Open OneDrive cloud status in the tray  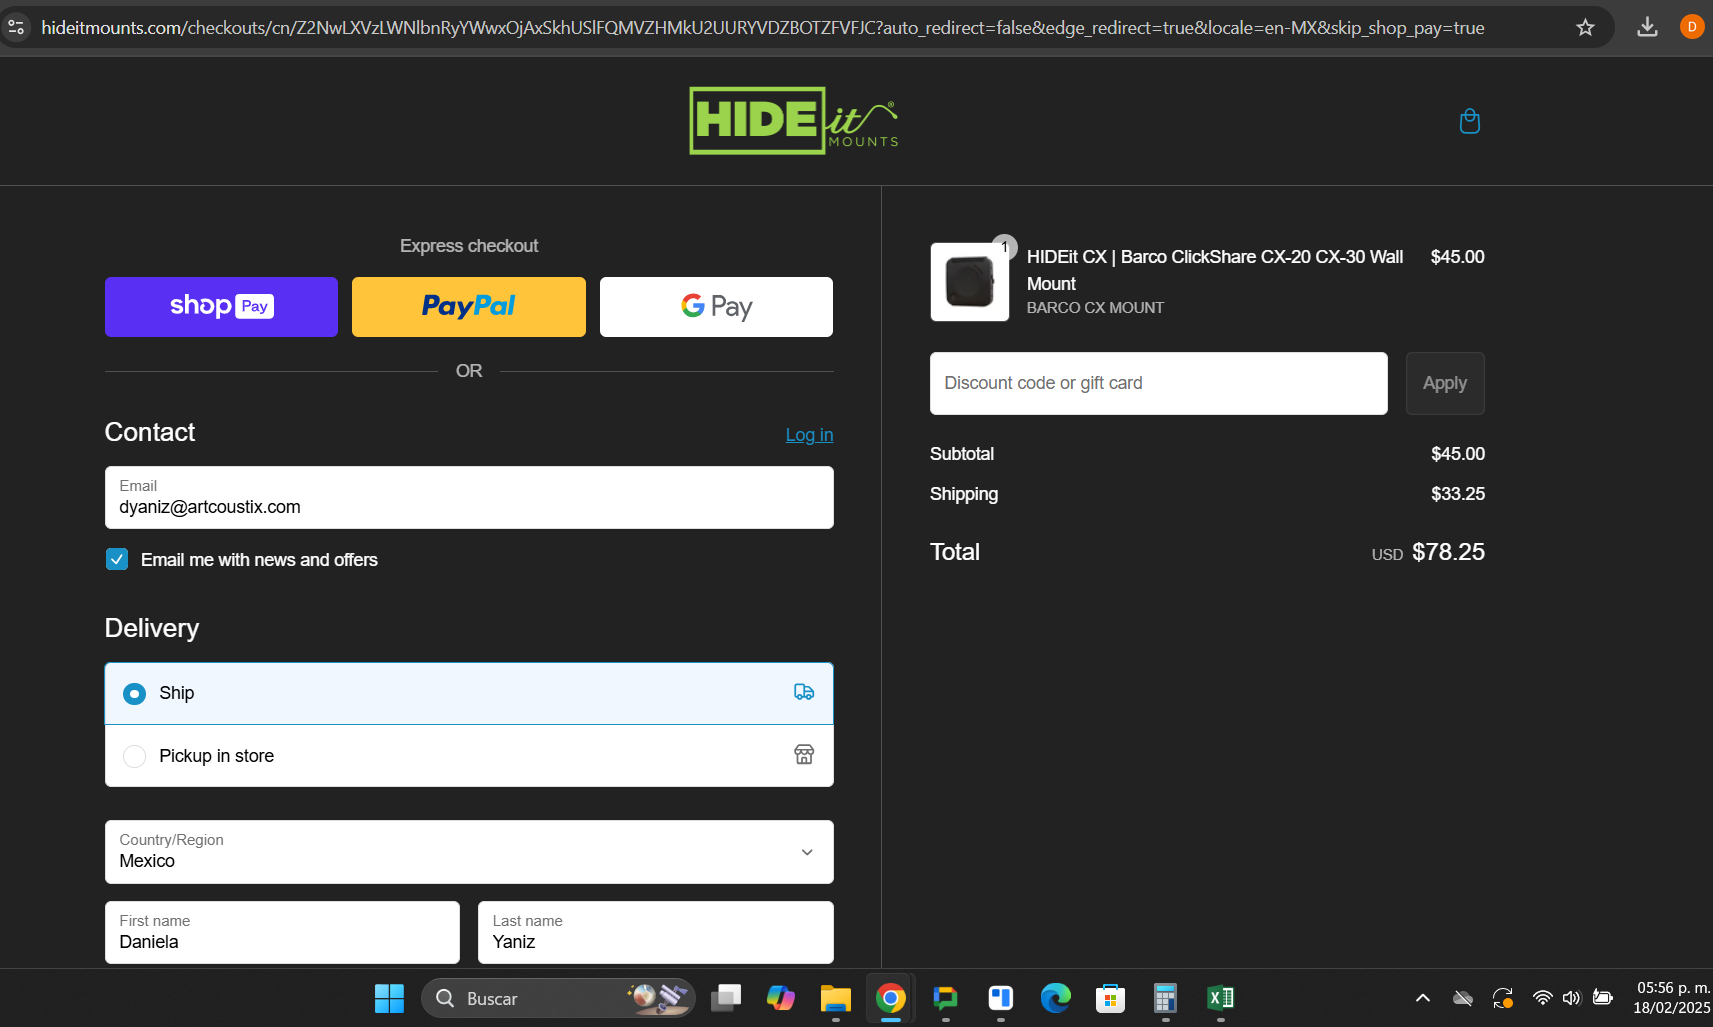click(1463, 998)
